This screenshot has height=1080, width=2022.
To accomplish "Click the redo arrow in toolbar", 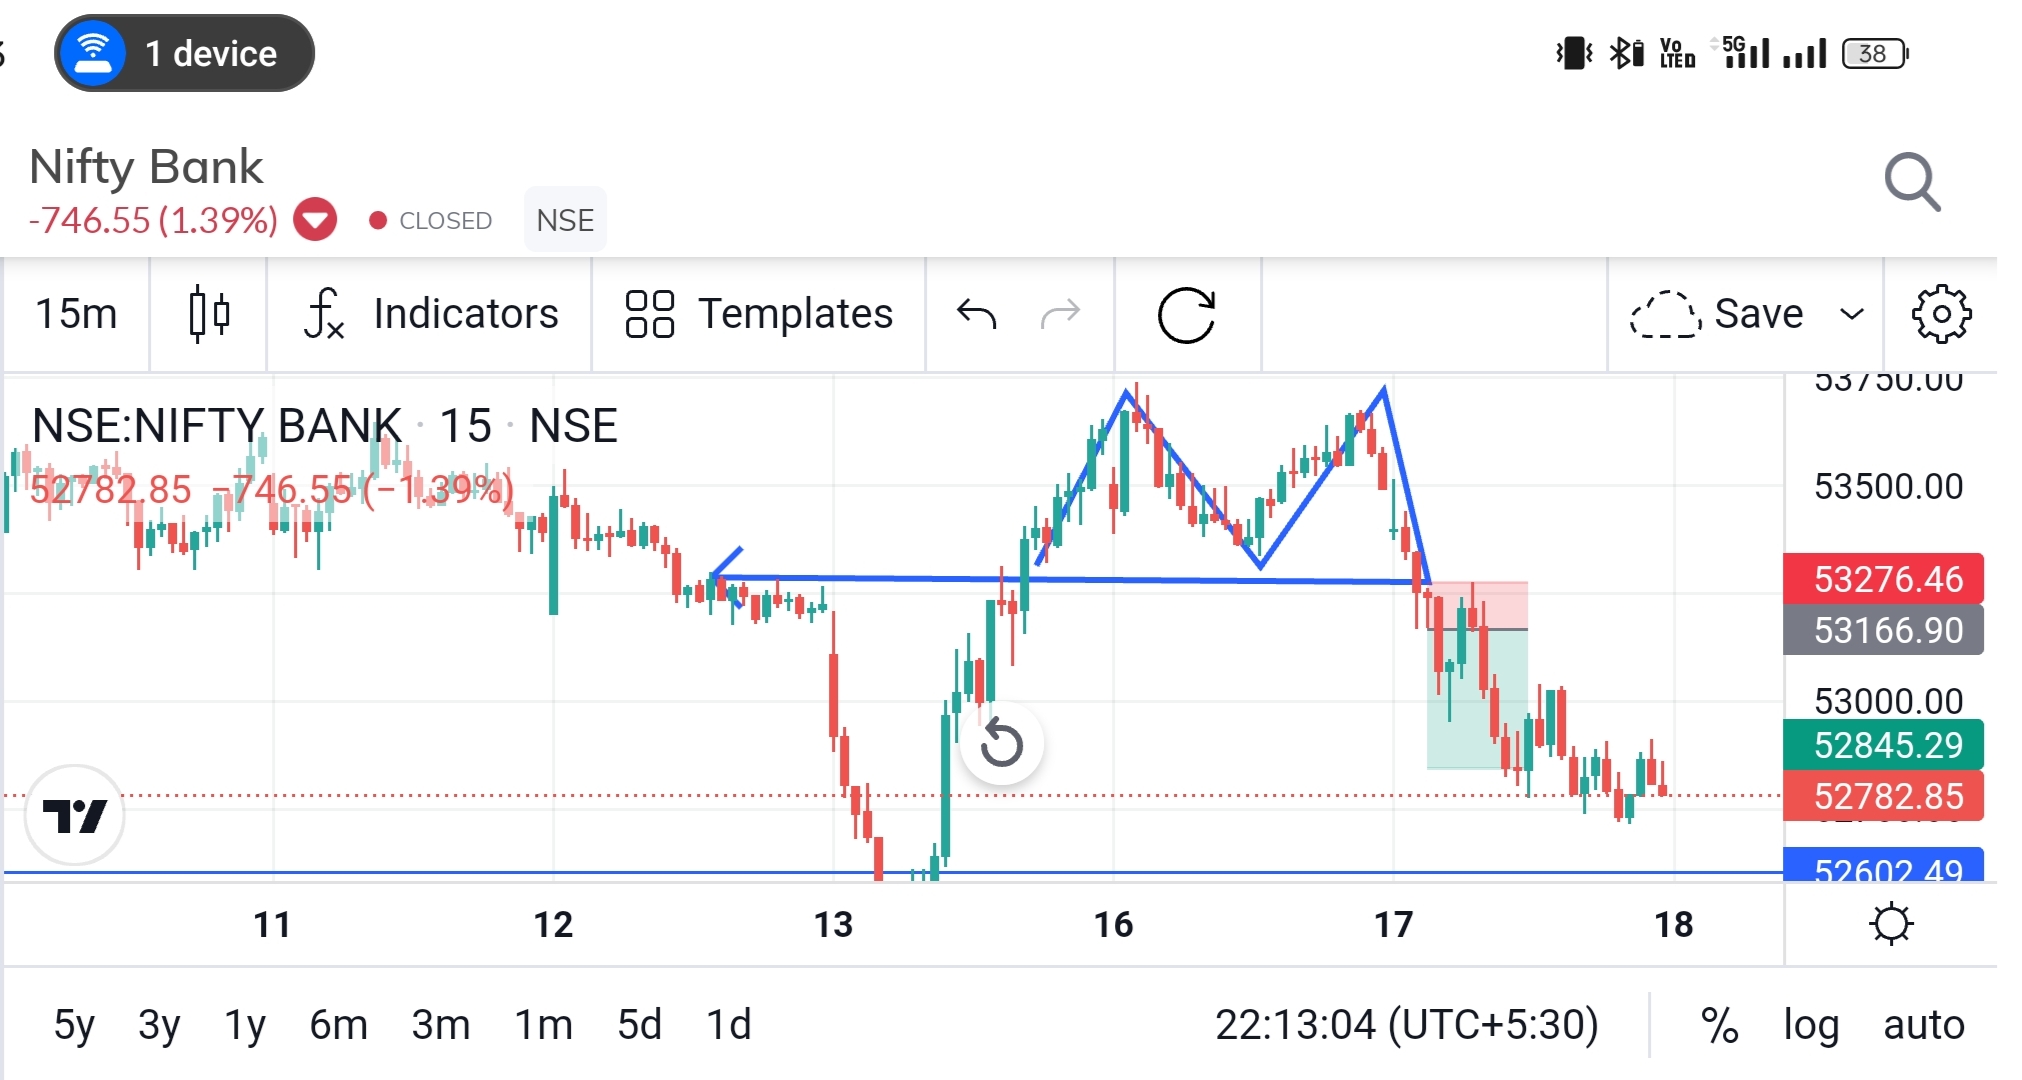I will point(1060,314).
